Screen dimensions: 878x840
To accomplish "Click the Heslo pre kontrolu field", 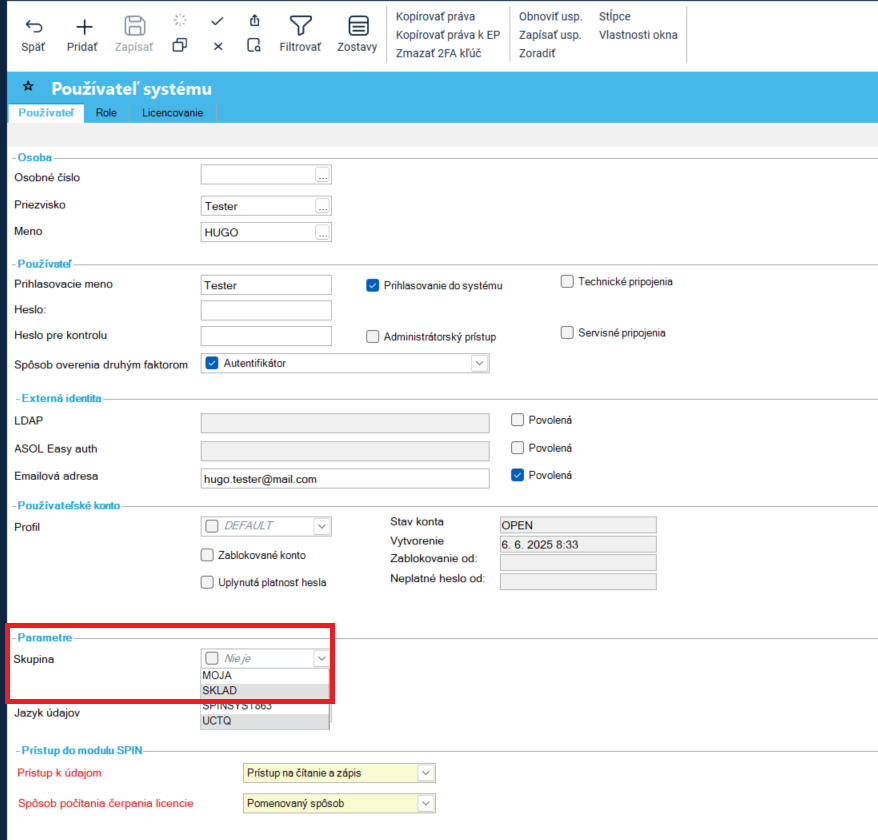I will pyautogui.click(x=266, y=336).
